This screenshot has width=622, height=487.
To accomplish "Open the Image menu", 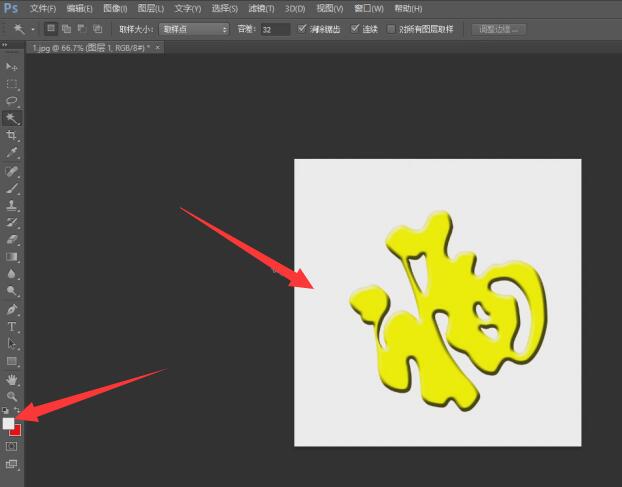I will [115, 8].
